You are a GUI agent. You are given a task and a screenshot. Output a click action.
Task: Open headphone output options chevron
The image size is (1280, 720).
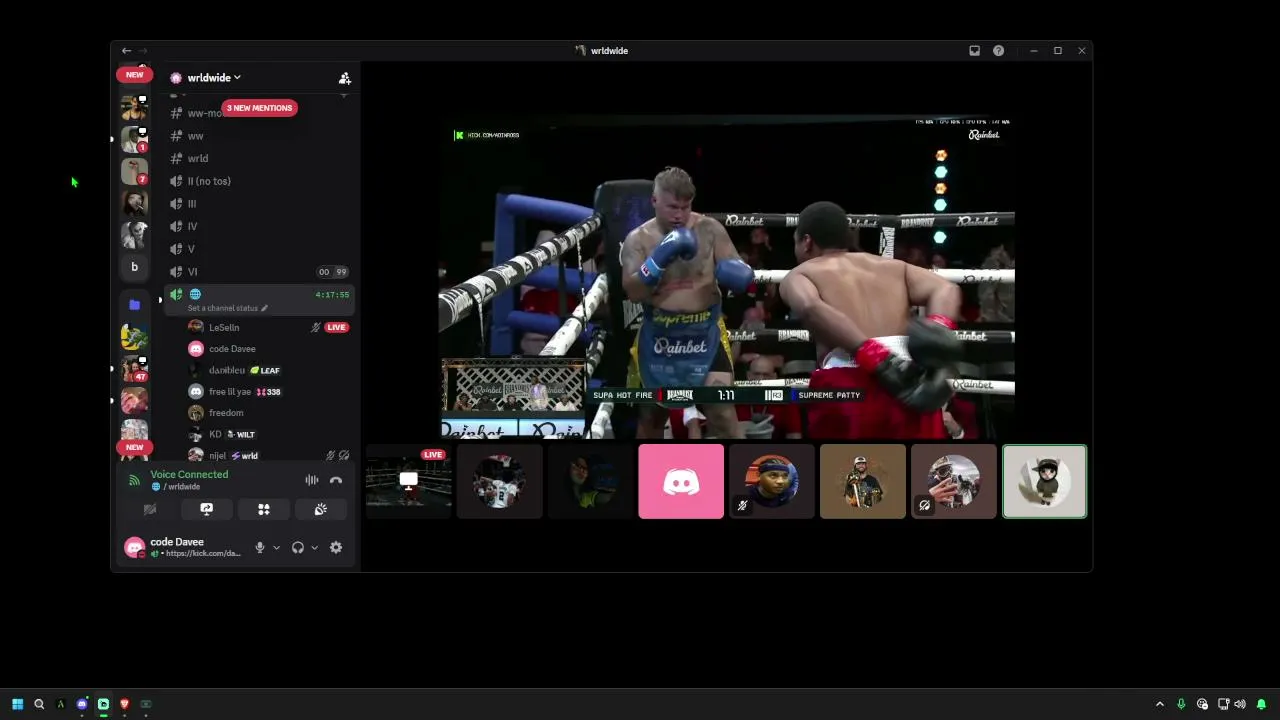(x=314, y=548)
